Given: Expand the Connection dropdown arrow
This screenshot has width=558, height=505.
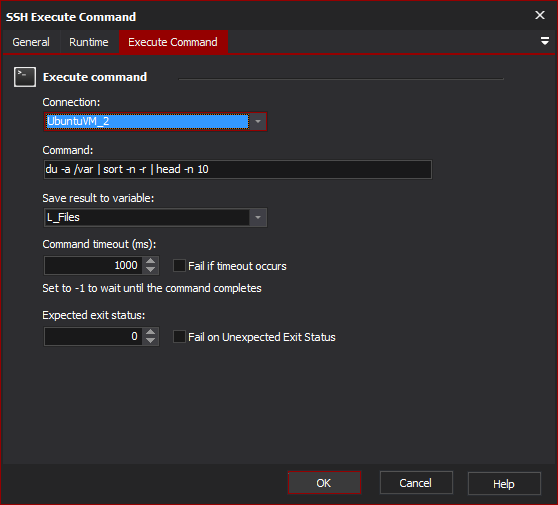Looking at the screenshot, I should click(258, 122).
